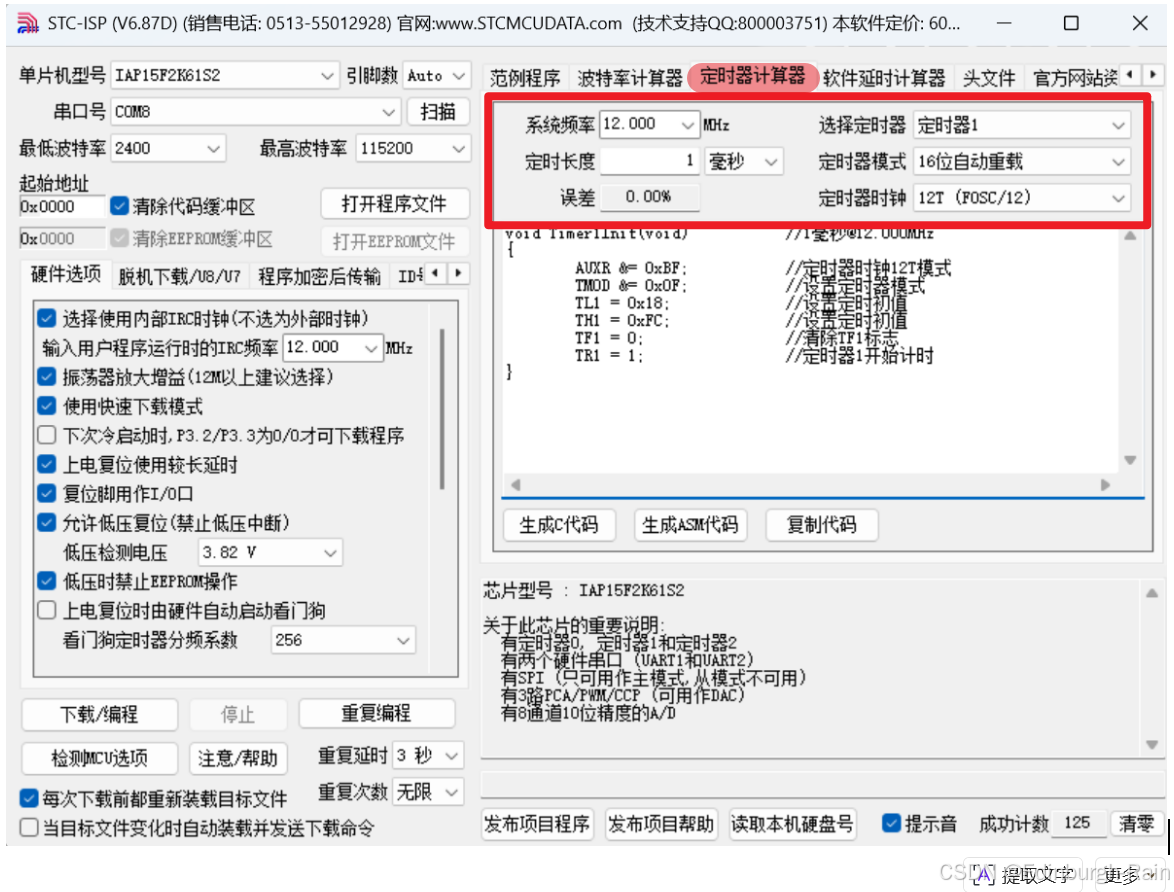Viewport: 1174px width, 892px height.
Task: Toggle 允许低压复位 checkbox
Action: click(x=46, y=523)
